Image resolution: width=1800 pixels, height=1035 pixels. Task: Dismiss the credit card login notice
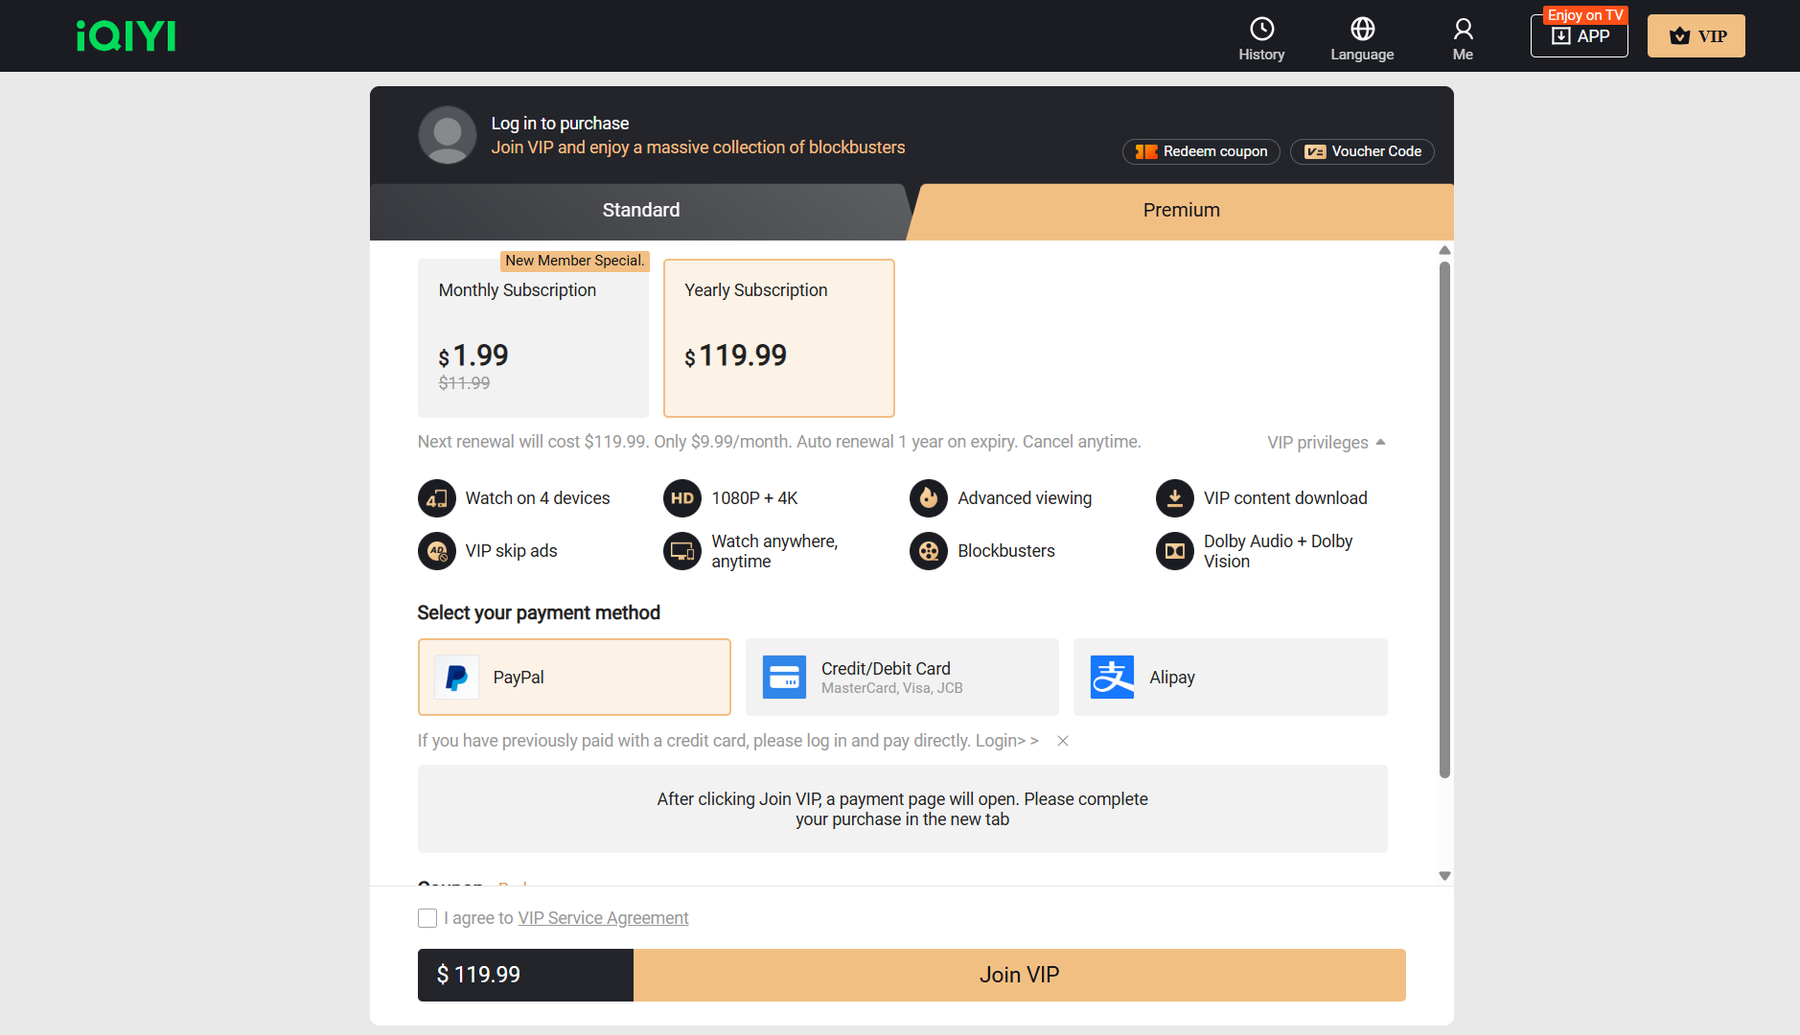point(1063,741)
